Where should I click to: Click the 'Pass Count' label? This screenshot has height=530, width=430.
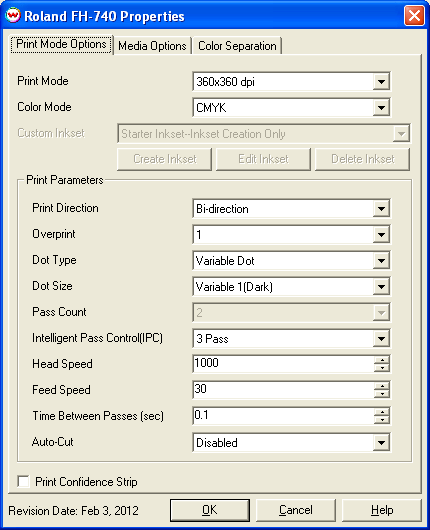[x=59, y=312]
